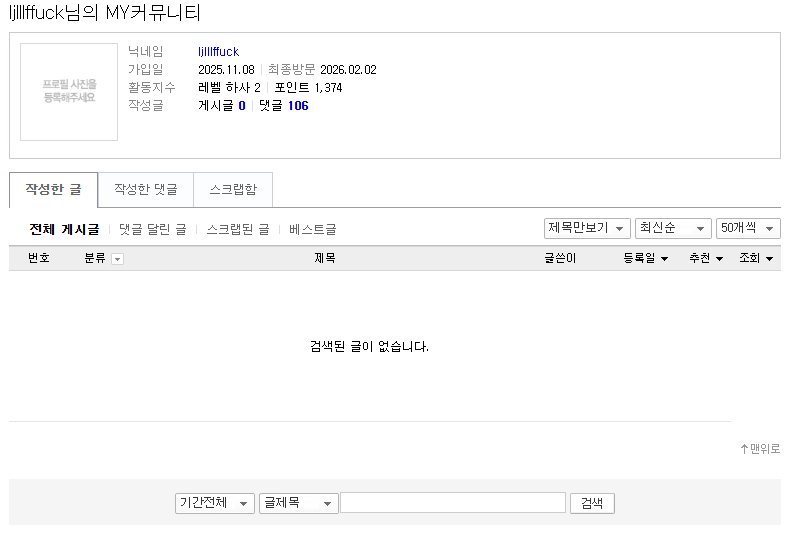The image size is (798, 554).
Task: Open the 스크랩함 tab
Action: pyautogui.click(x=233, y=190)
